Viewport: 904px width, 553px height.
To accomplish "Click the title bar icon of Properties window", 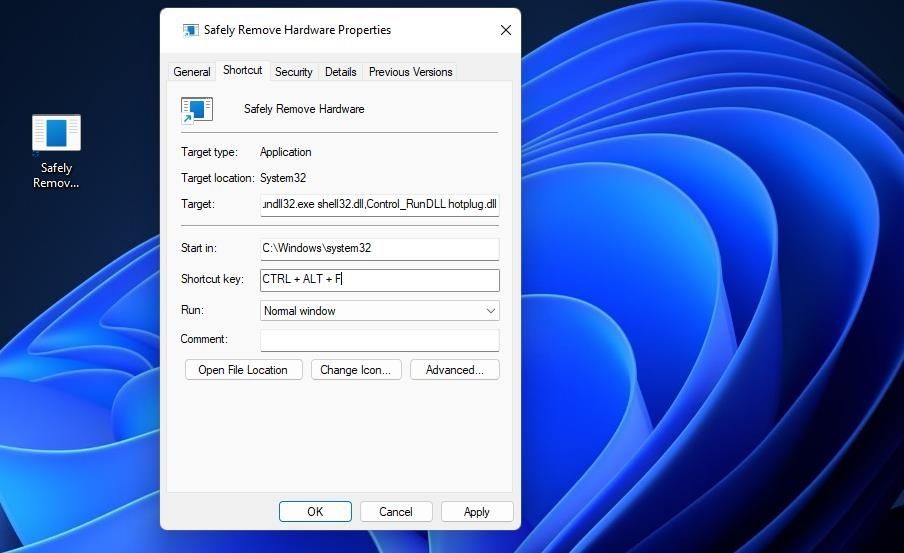I will coord(190,30).
